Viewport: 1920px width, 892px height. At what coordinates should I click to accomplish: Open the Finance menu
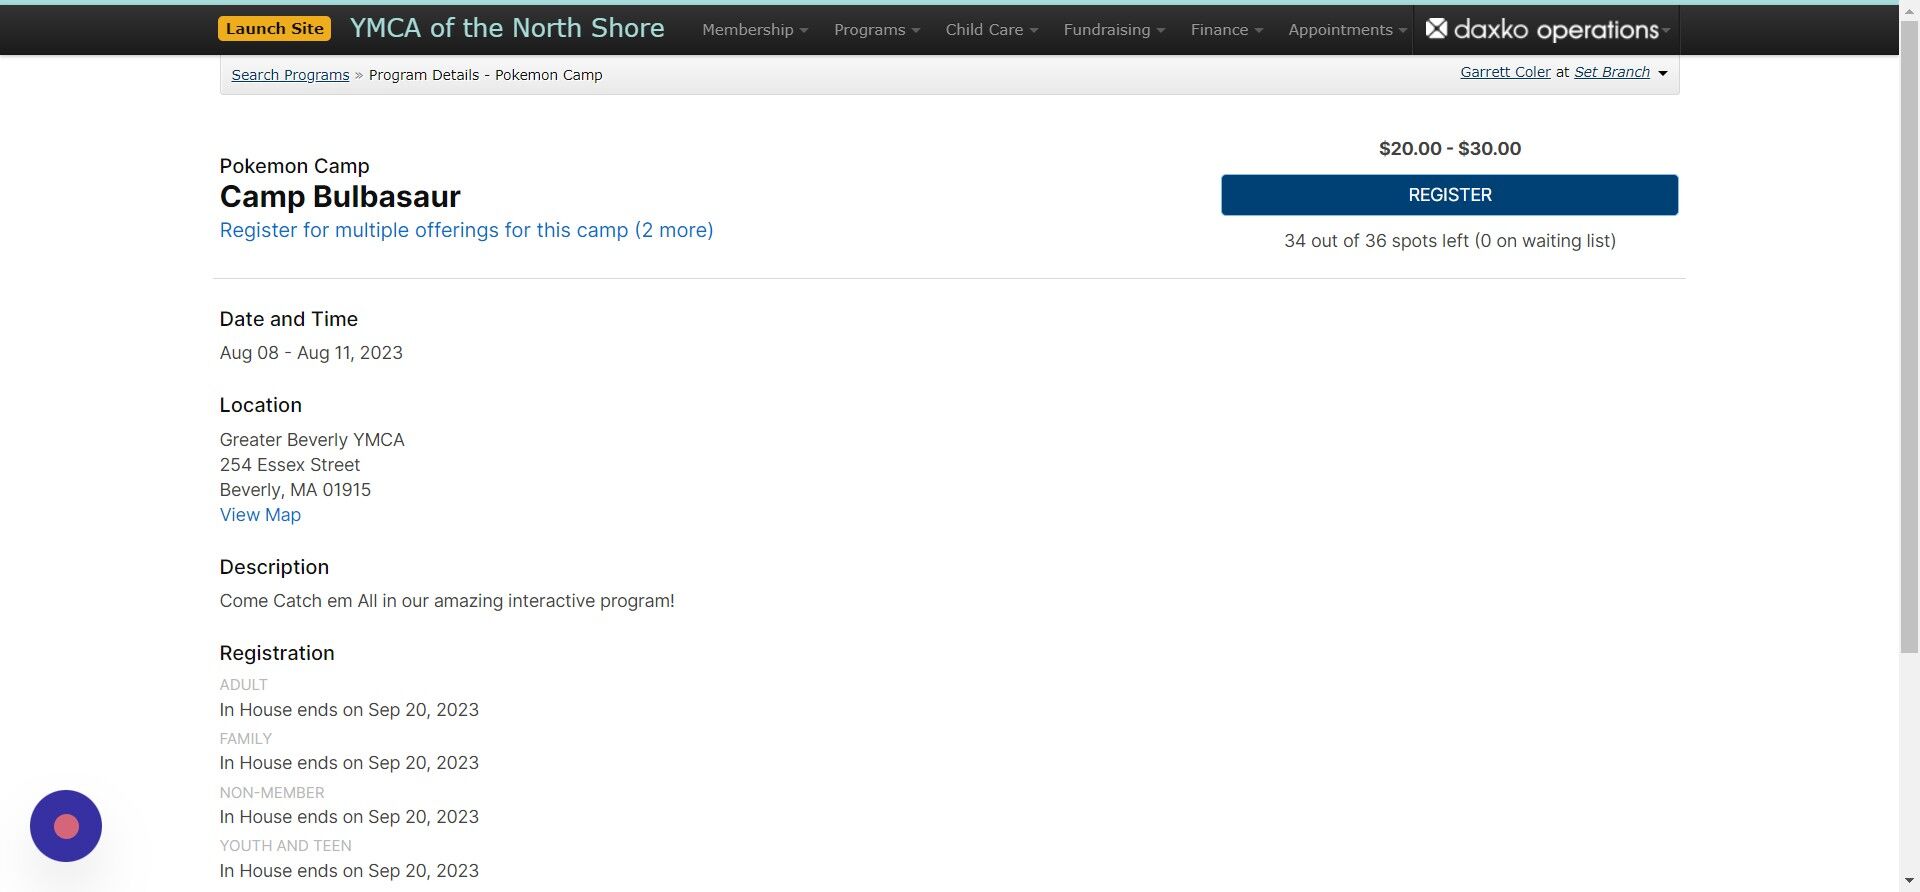point(1227,30)
